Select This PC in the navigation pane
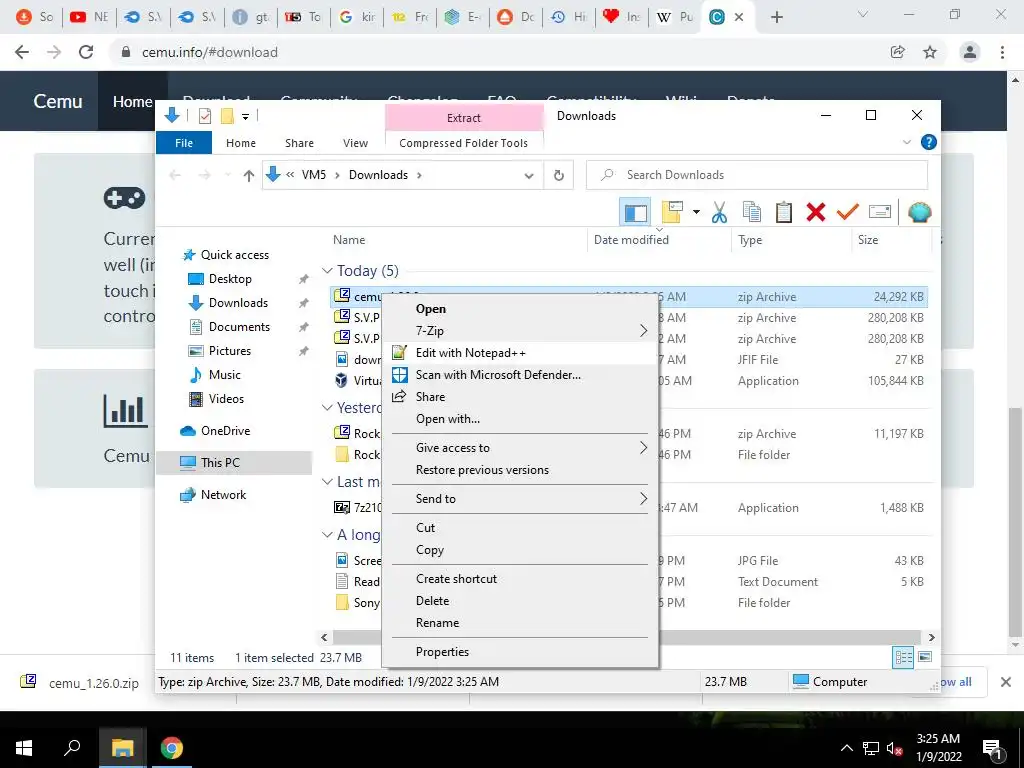Screen dimensions: 1024x768 [x=220, y=463]
